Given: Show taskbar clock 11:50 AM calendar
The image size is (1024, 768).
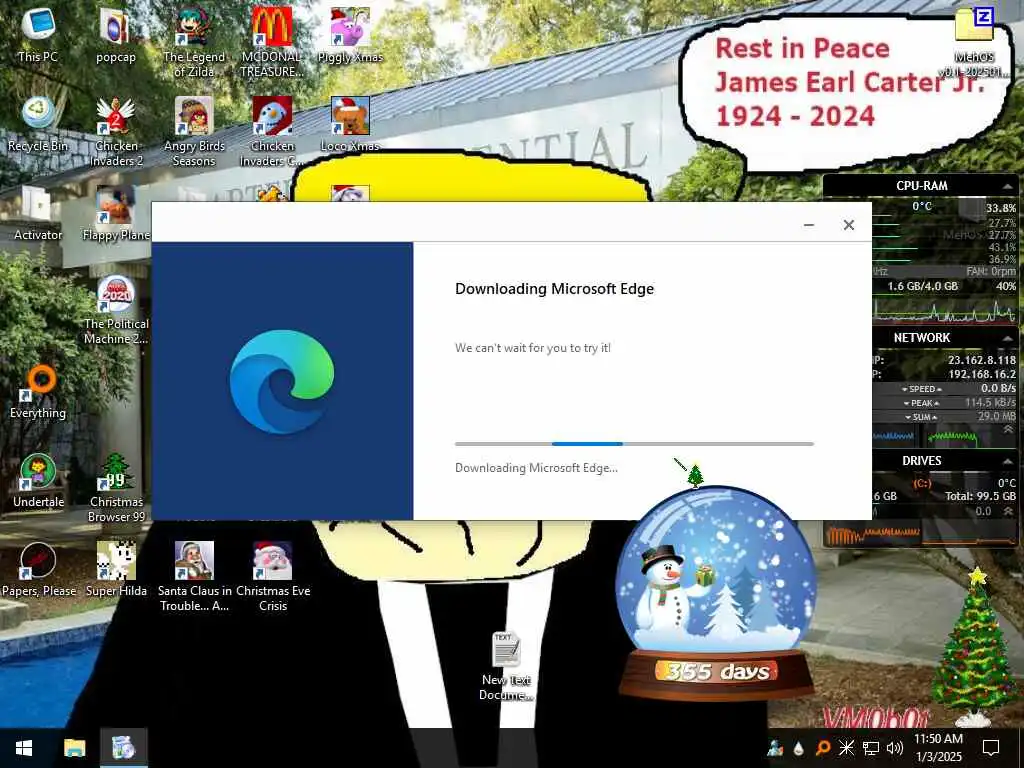Looking at the screenshot, I should coord(938,748).
